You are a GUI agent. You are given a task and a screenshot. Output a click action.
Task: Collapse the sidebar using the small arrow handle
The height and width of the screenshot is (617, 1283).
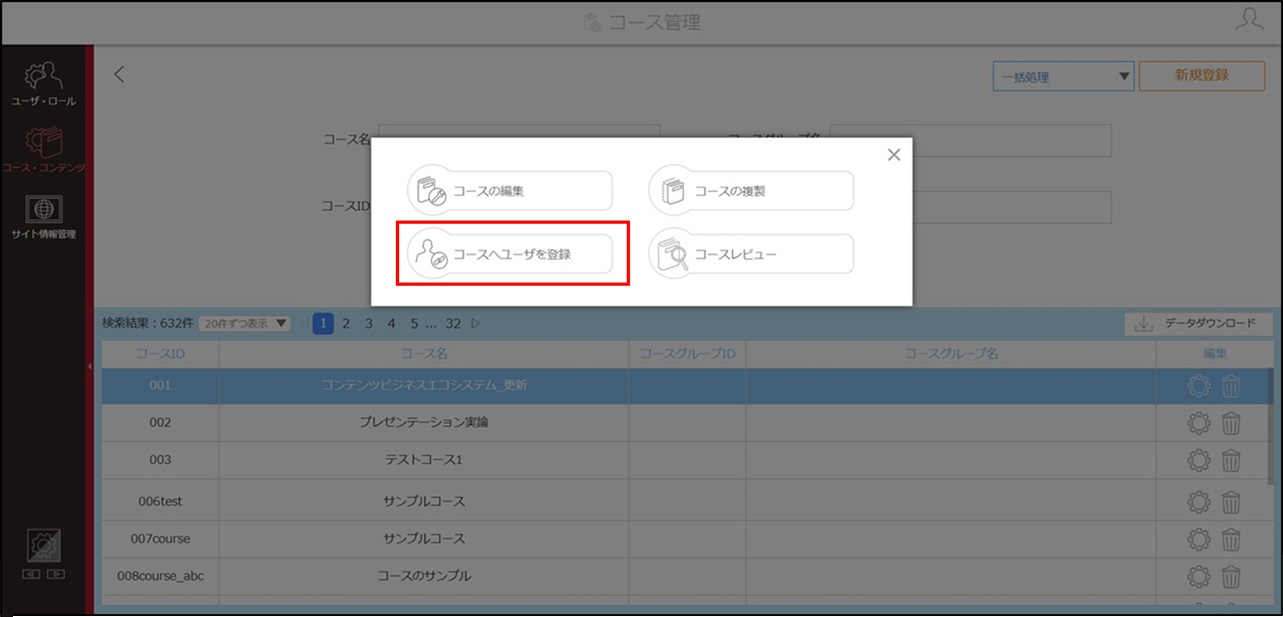(x=89, y=367)
